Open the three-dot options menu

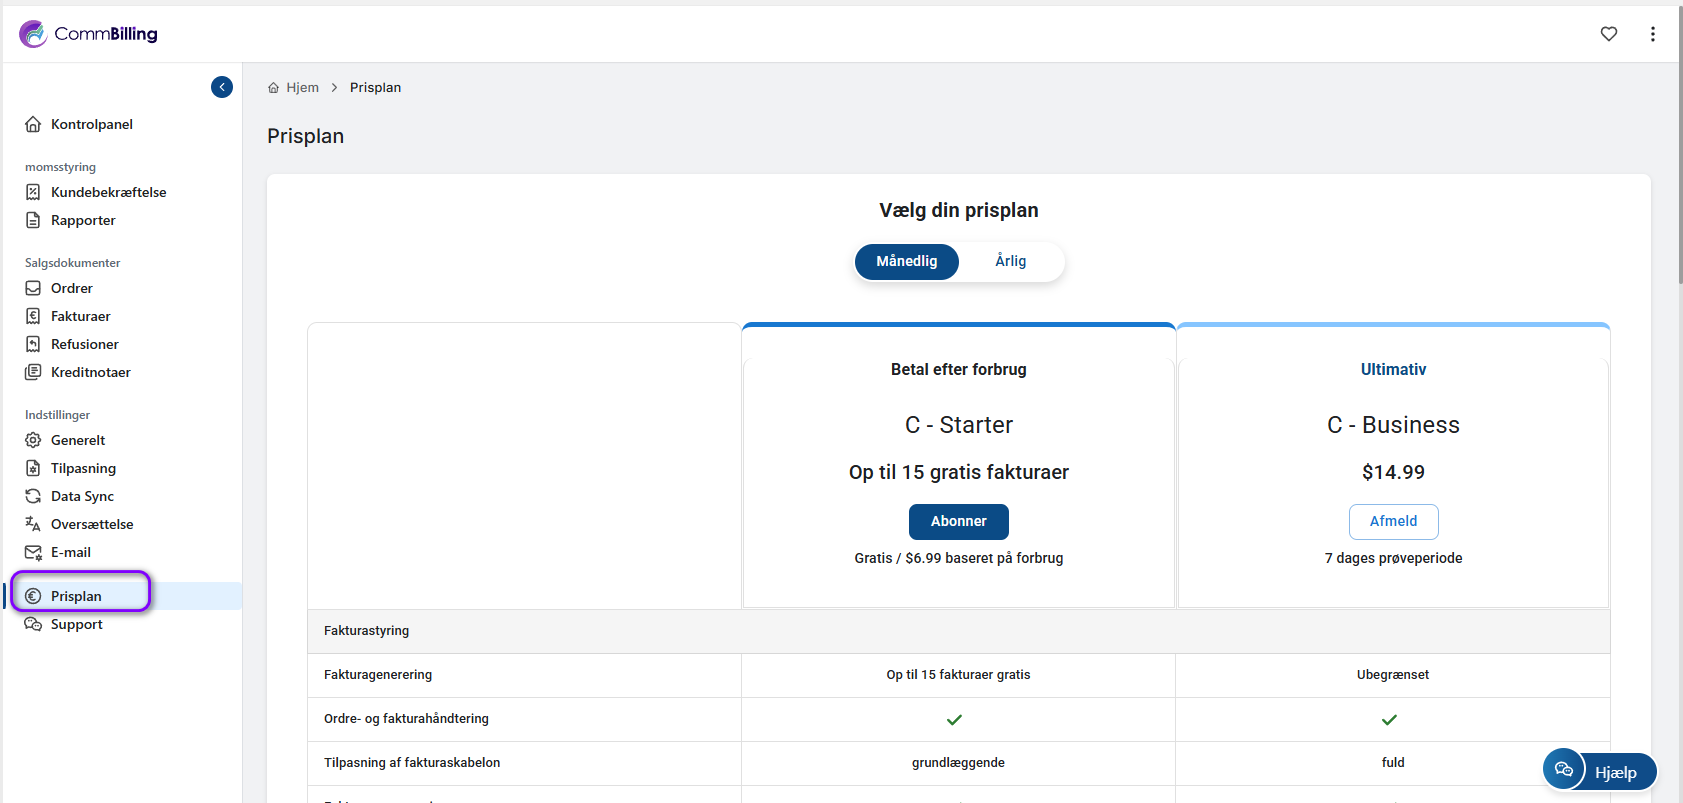pos(1652,34)
